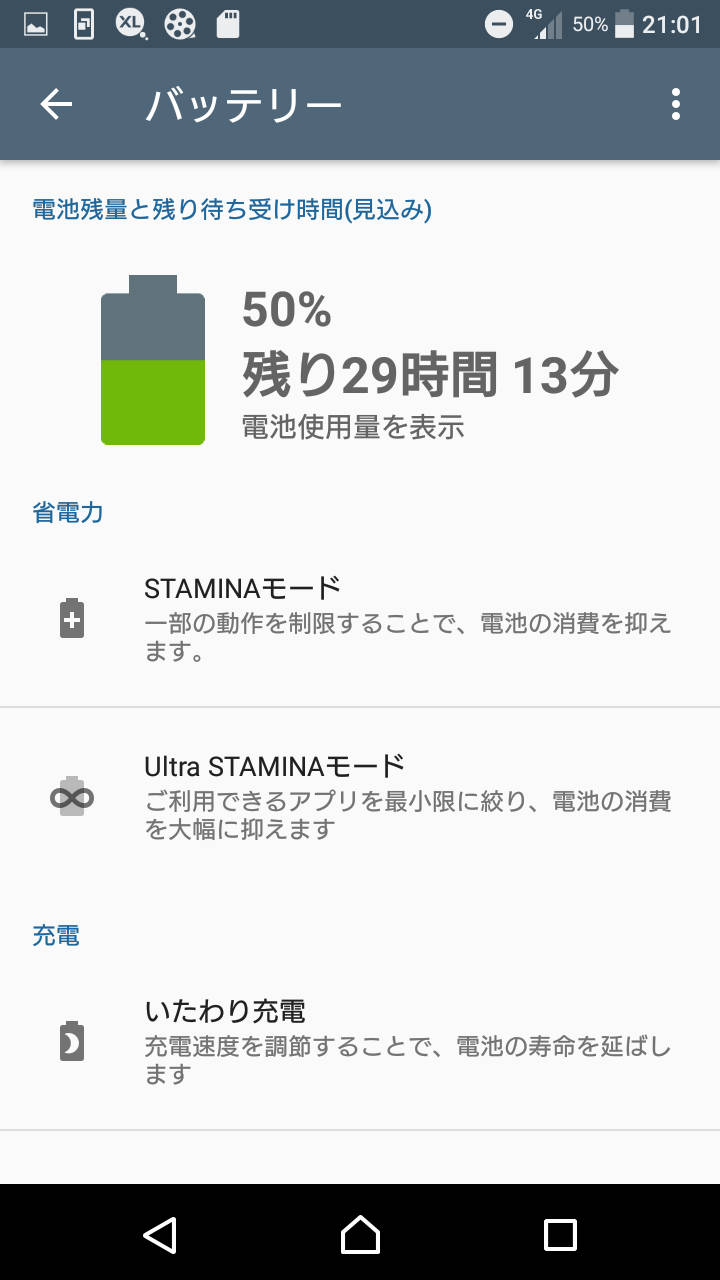Tap the film reel notification icon

[180, 24]
